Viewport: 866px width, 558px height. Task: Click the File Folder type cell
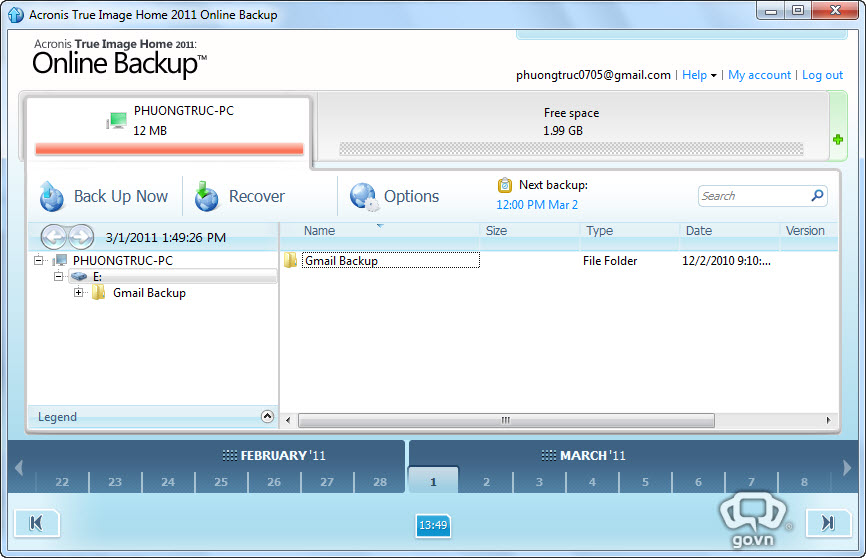point(610,261)
